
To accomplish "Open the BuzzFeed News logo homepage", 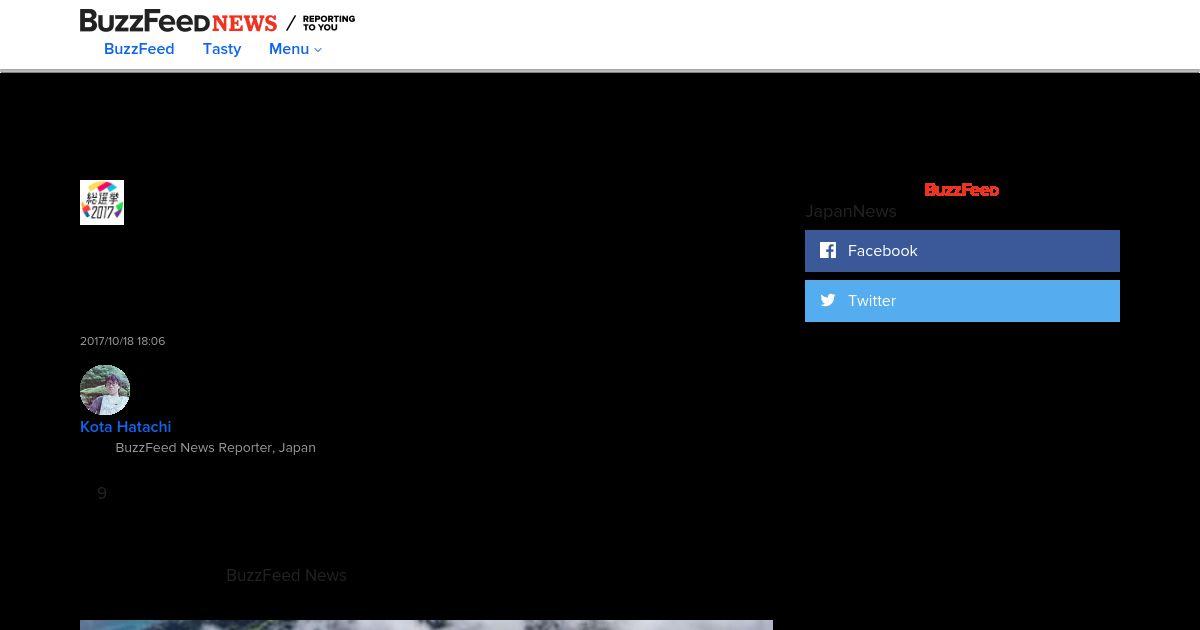I will click(178, 21).
